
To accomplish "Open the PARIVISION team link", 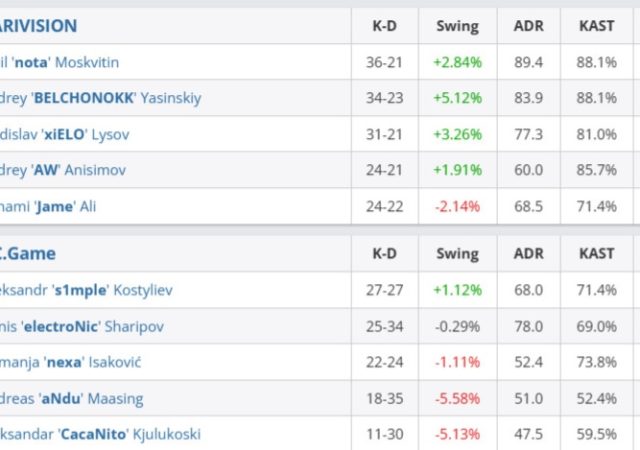I will [x=38, y=26].
